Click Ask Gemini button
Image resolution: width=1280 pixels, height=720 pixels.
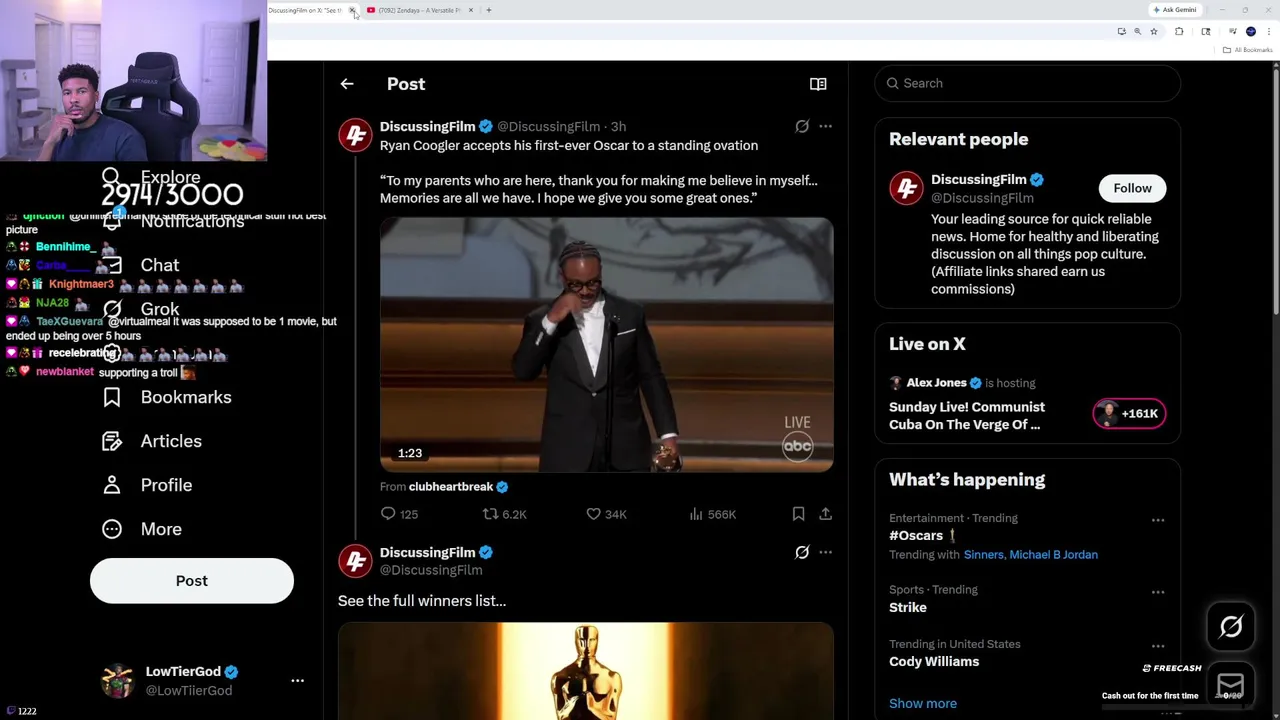click(1175, 10)
